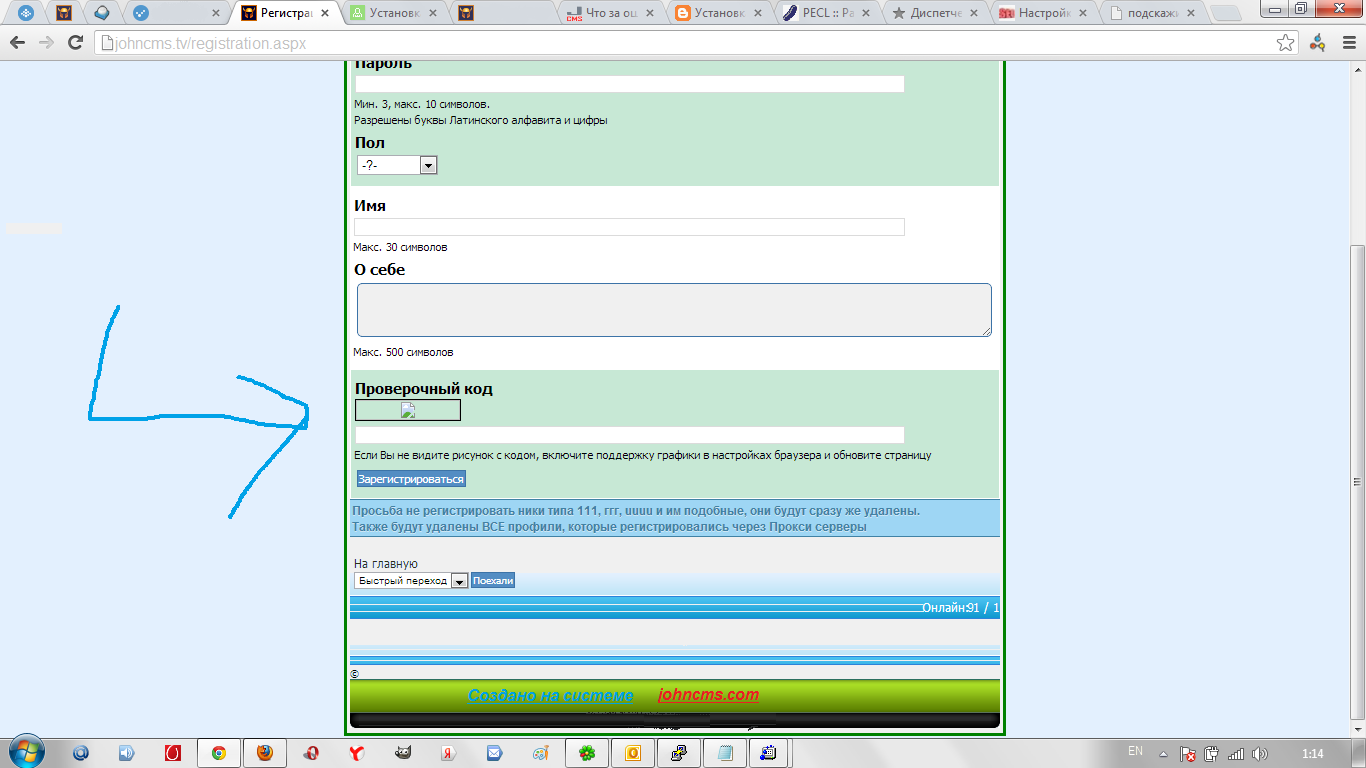Switch to the green Android 'Установк' tab
The width and height of the screenshot is (1366, 768).
click(395, 14)
